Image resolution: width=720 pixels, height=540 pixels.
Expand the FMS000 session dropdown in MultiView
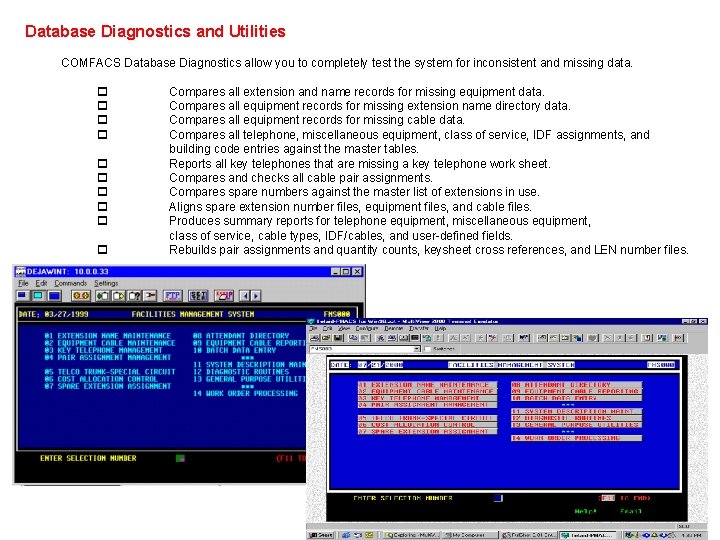[x=417, y=349]
